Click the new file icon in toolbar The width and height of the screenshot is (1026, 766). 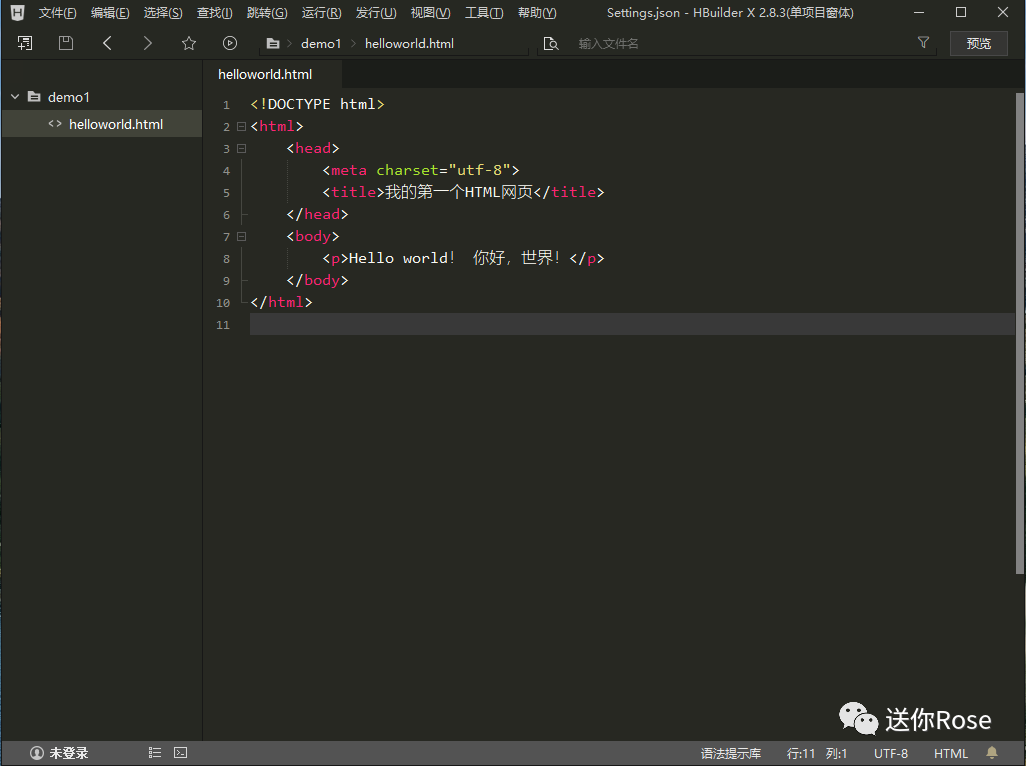(x=25, y=43)
